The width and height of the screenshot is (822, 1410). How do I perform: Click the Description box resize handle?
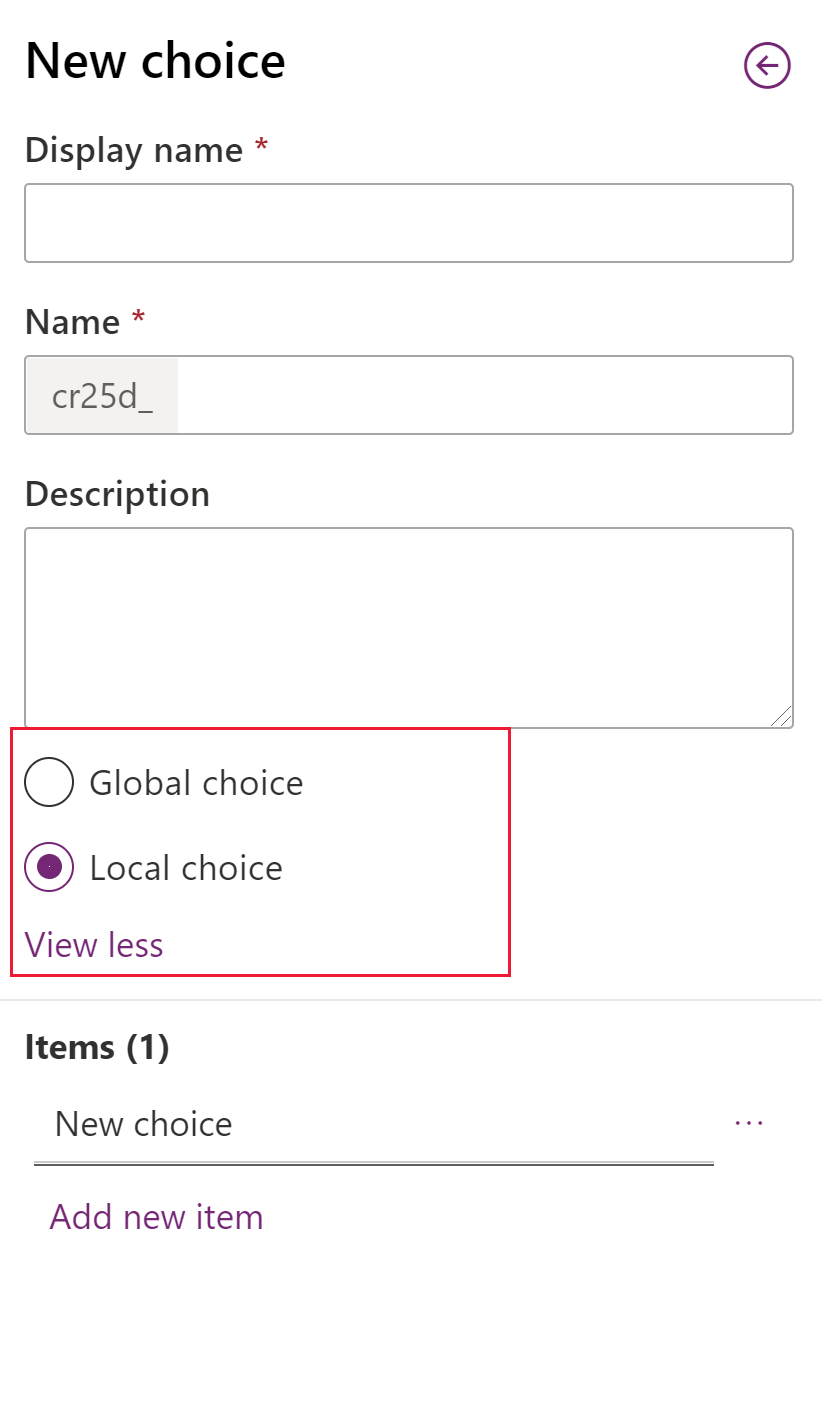pyautogui.click(x=781, y=715)
